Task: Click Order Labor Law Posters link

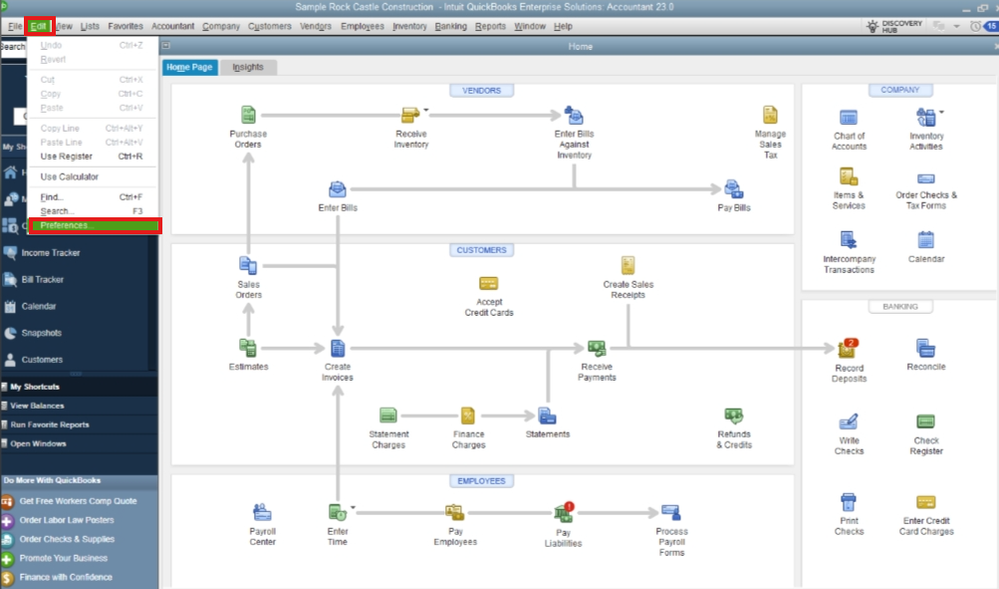Action: pyautogui.click(x=67, y=520)
